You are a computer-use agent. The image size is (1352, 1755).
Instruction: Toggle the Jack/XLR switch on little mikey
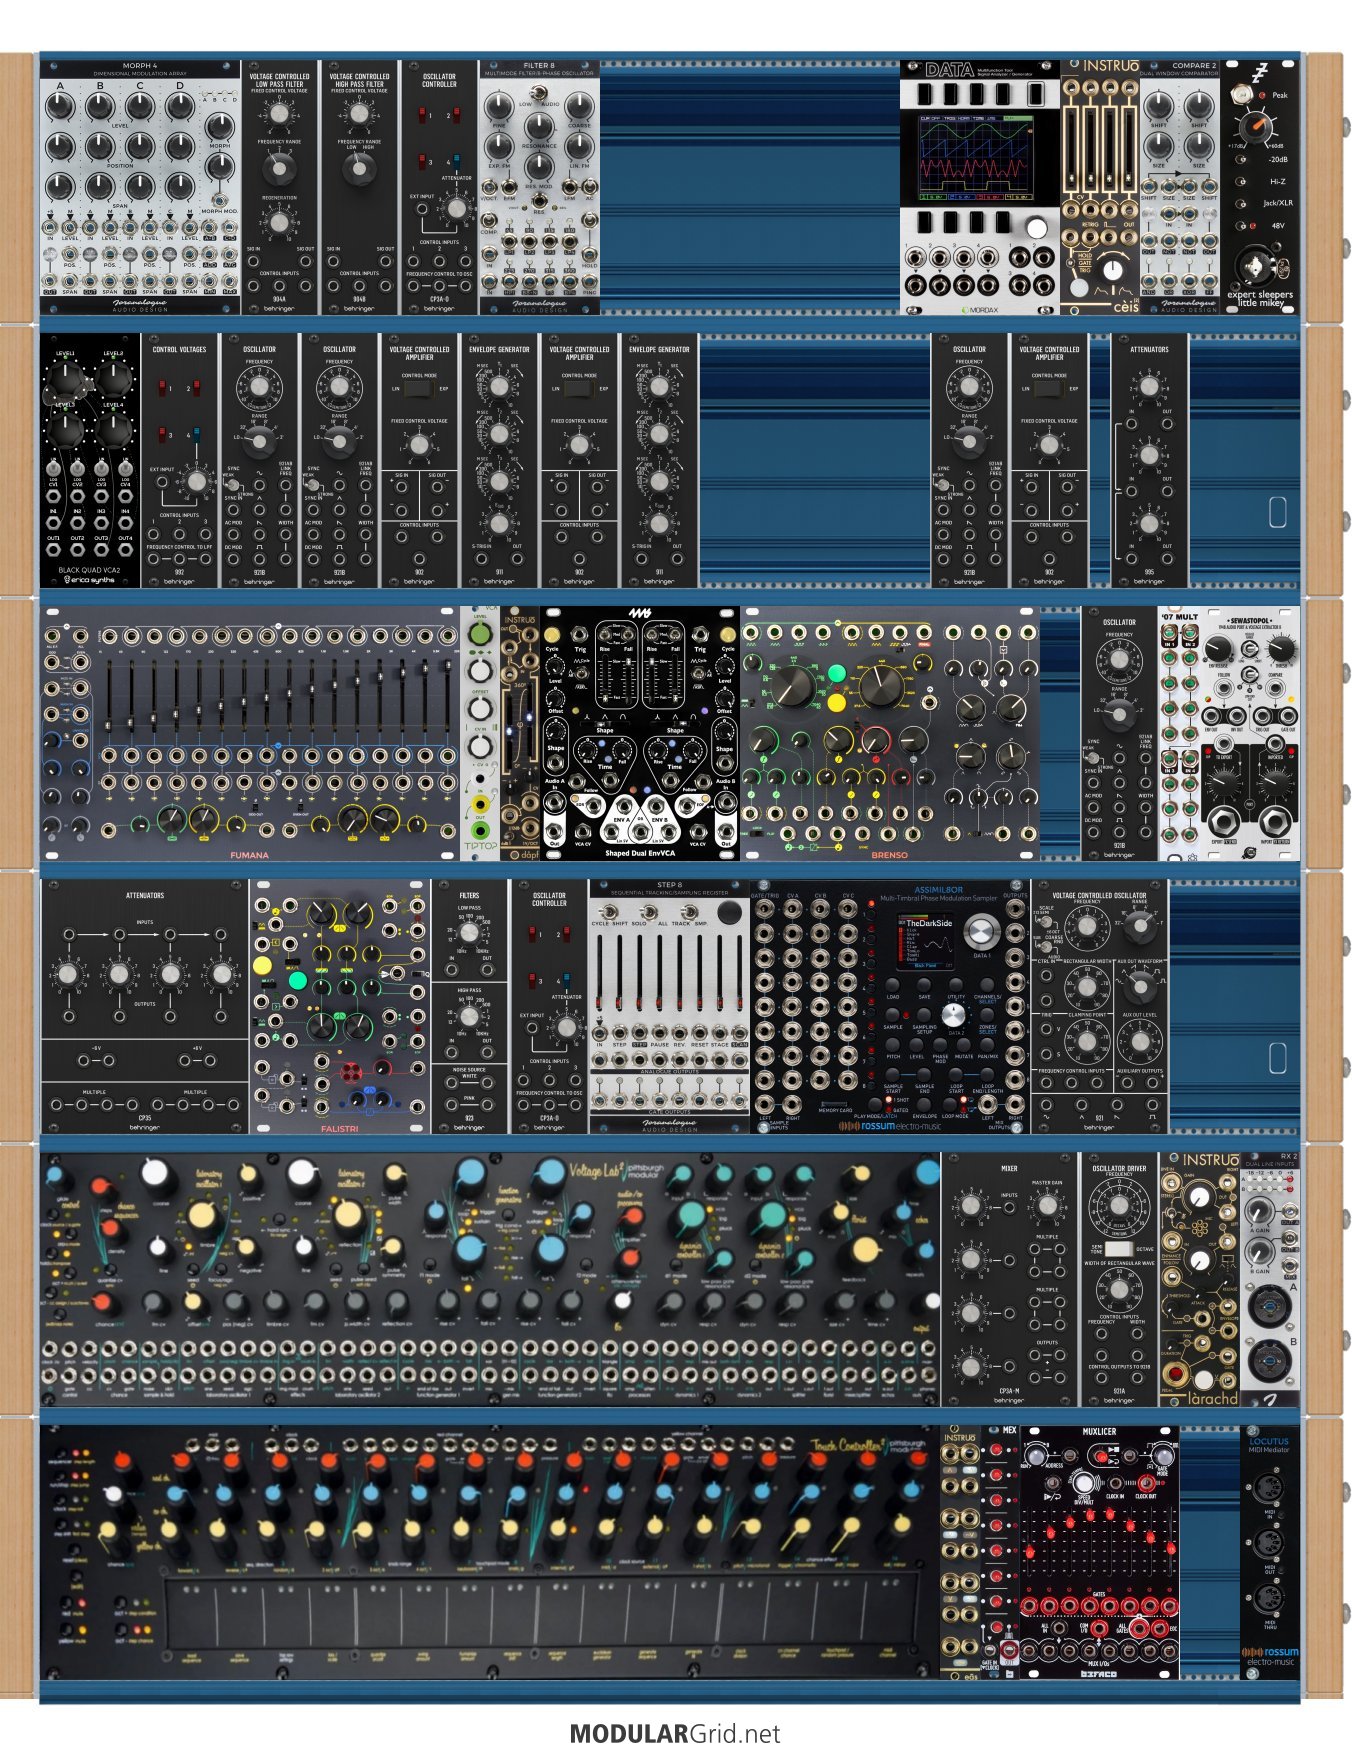[1241, 203]
